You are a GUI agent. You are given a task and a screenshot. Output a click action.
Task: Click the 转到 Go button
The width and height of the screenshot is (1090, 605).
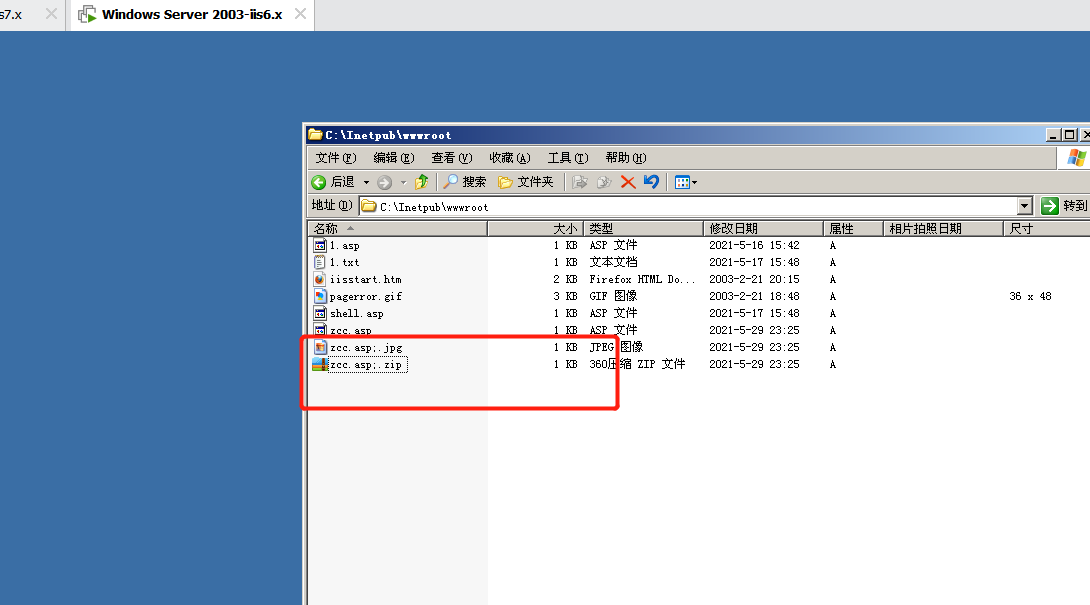(1064, 206)
